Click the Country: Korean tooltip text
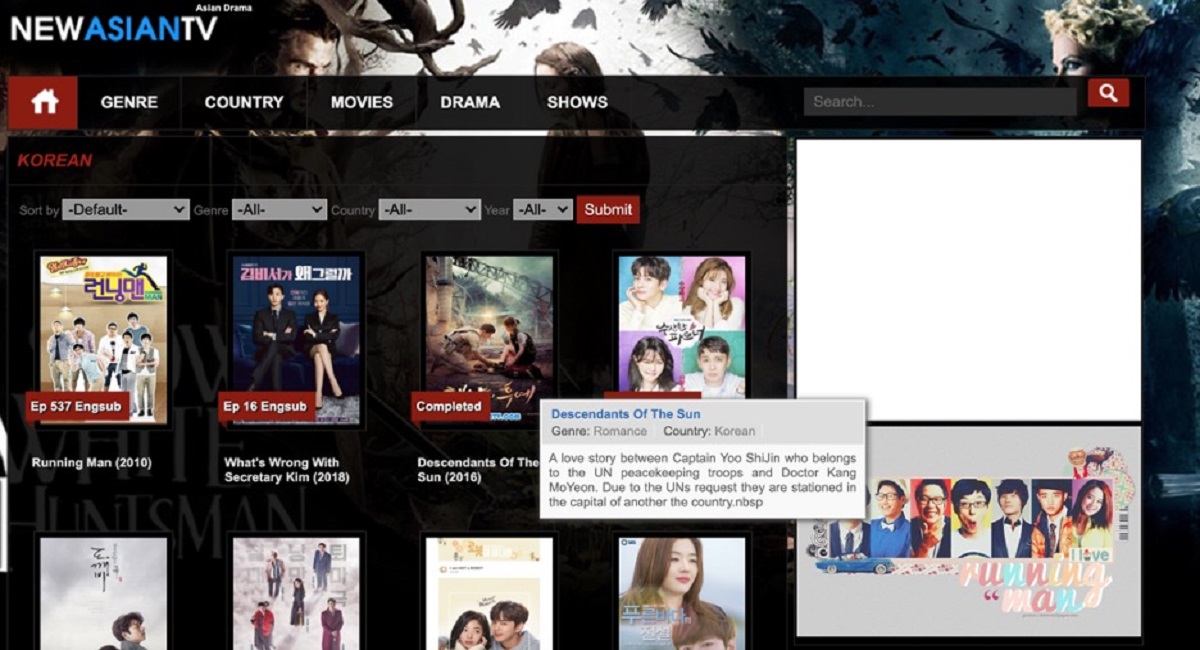The image size is (1200, 650). coord(709,432)
